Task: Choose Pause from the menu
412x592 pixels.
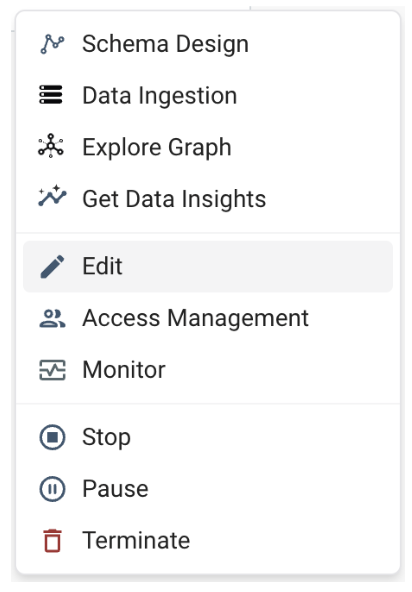Action: point(208,489)
